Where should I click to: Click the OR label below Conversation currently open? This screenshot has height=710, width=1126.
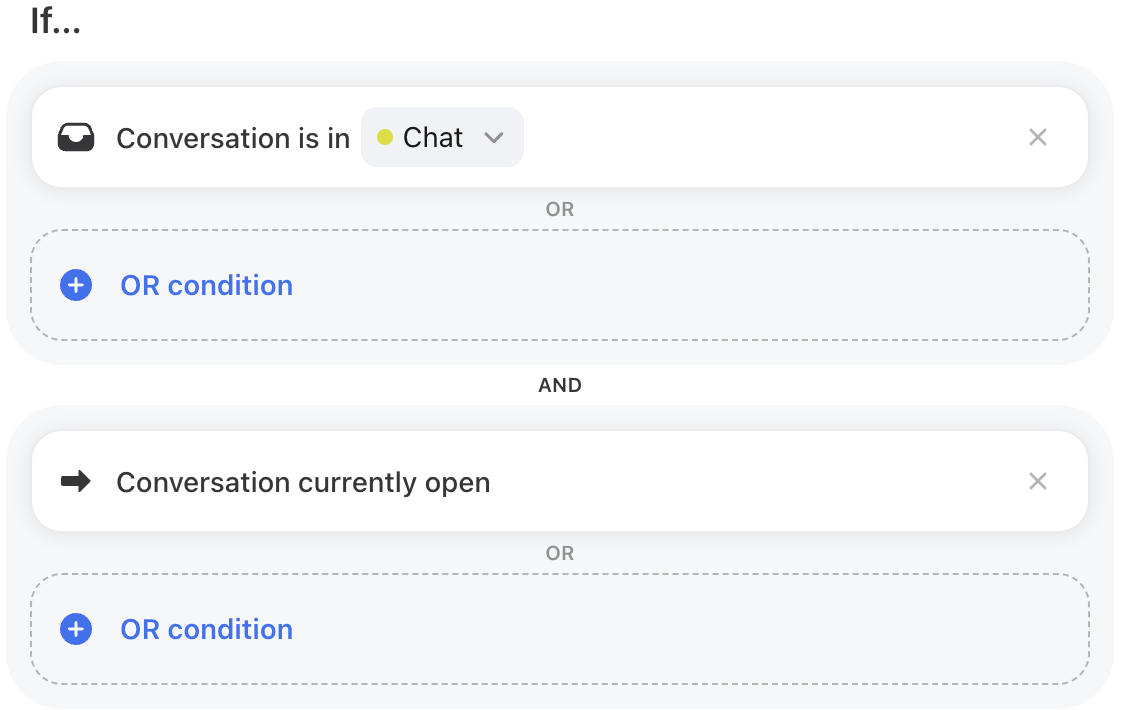[560, 553]
